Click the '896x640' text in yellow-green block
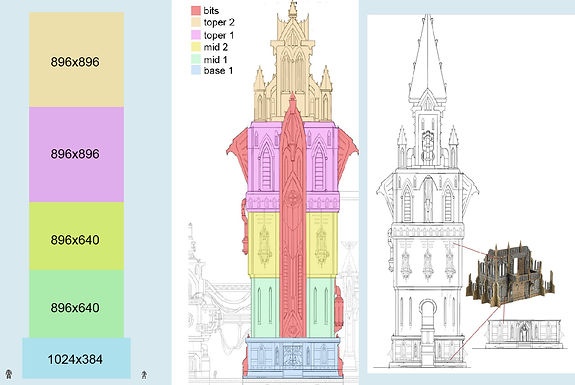Viewport: 575px width, 385px height. click(x=75, y=240)
